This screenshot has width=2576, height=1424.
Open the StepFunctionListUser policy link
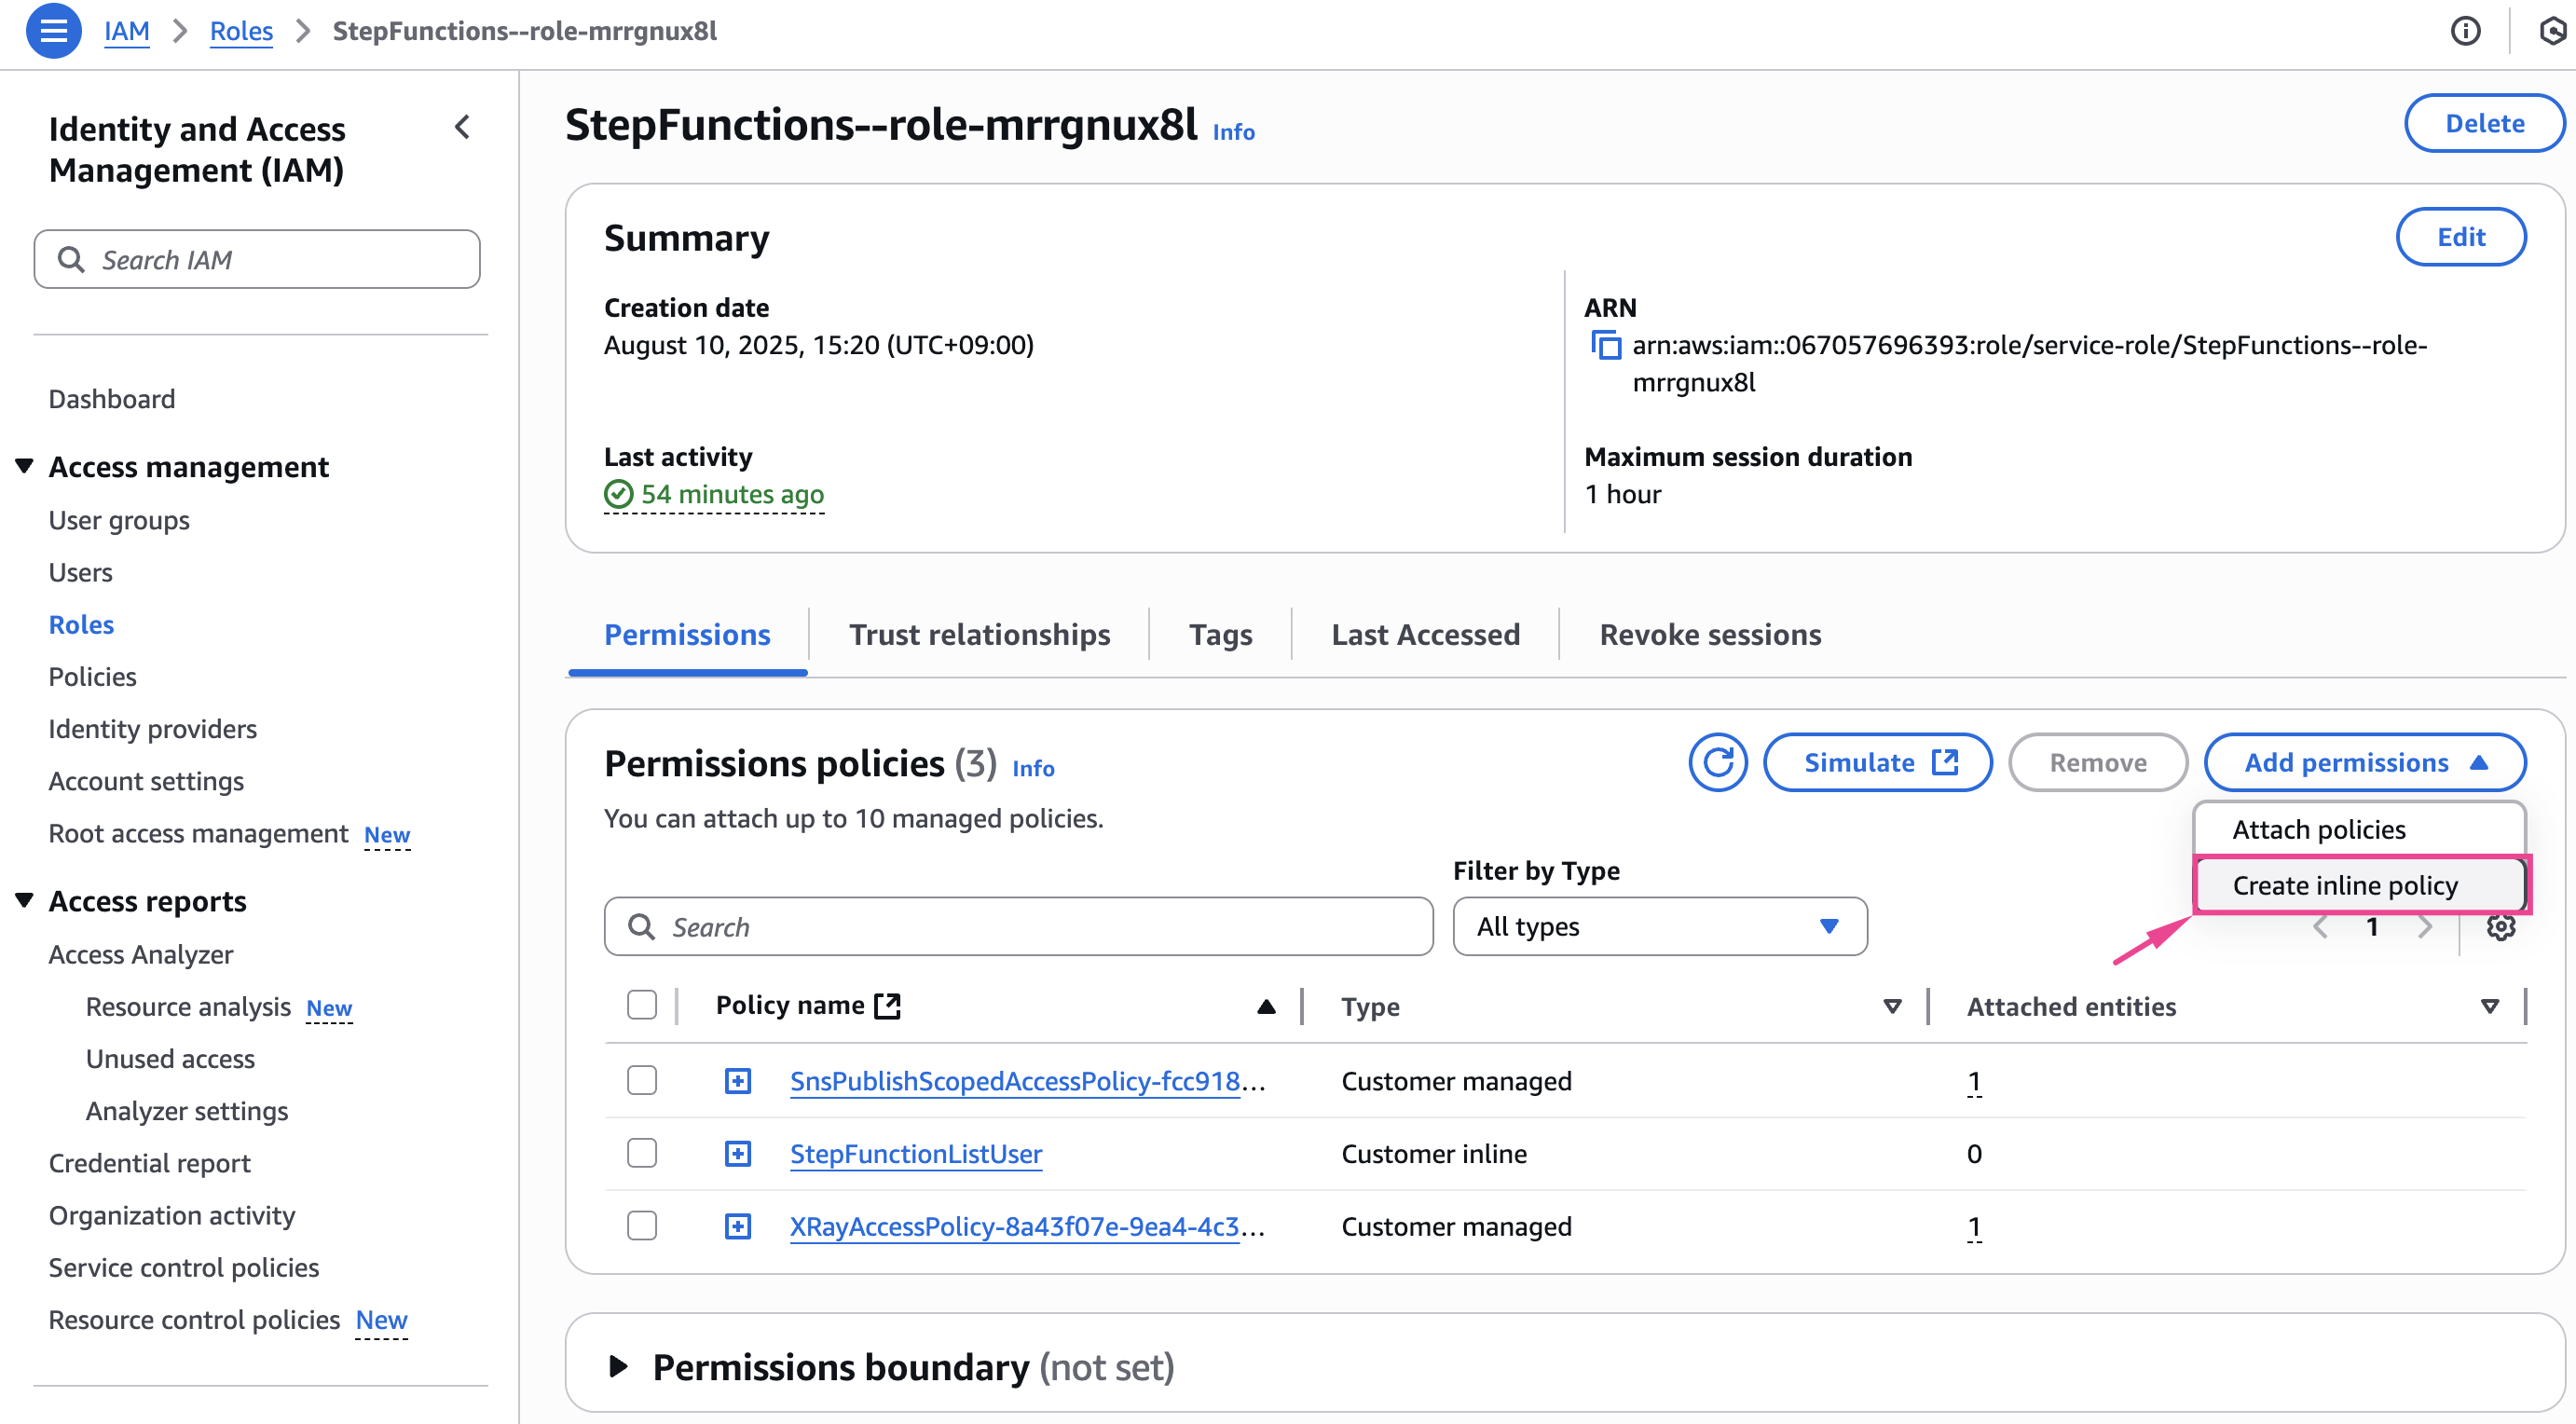[915, 1154]
